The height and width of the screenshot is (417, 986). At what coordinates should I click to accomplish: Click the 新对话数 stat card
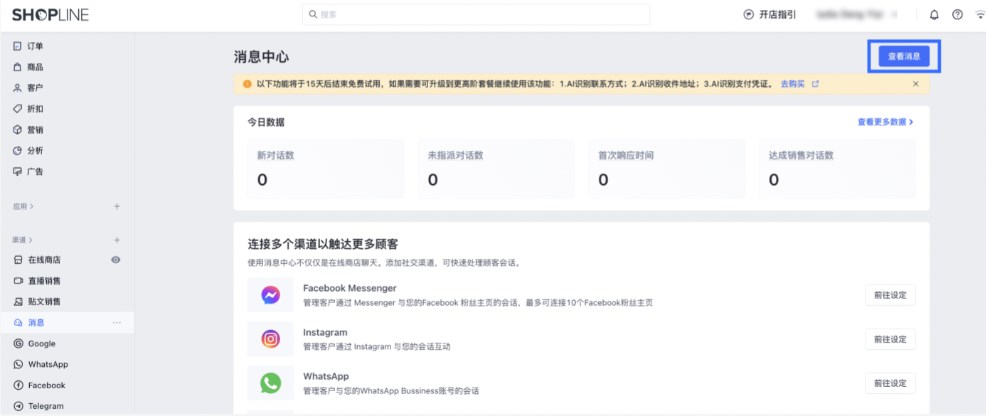[326, 169]
